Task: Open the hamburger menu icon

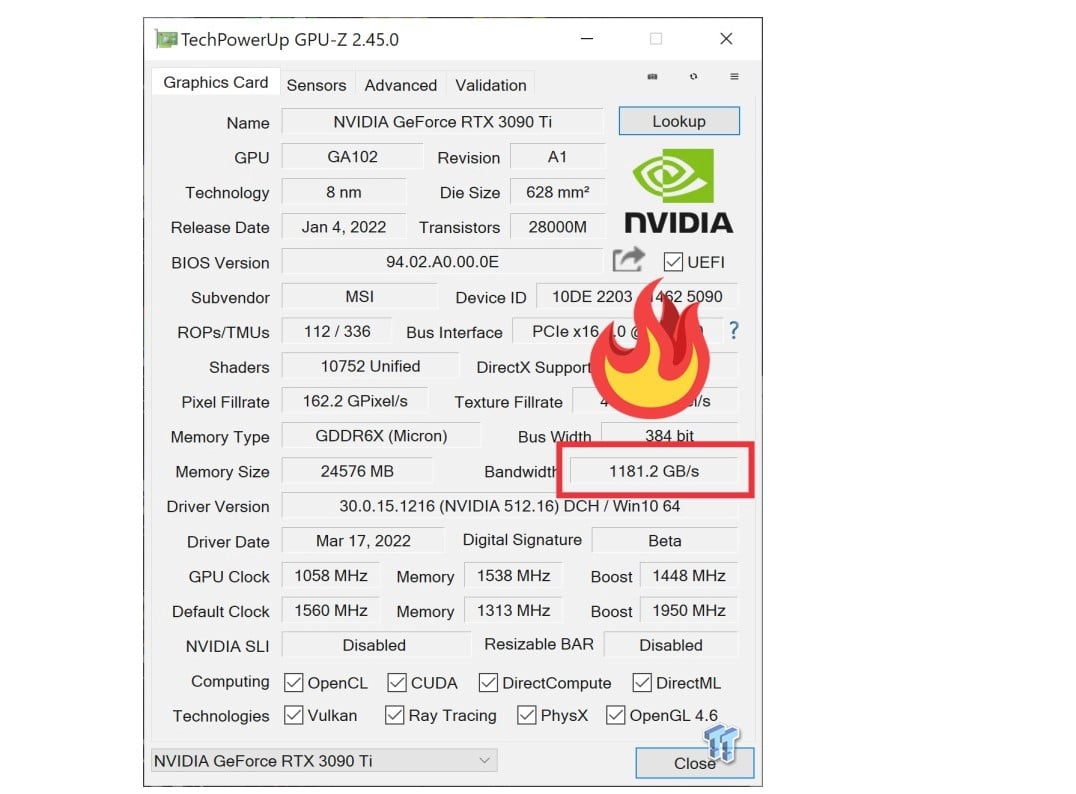Action: 734,77
